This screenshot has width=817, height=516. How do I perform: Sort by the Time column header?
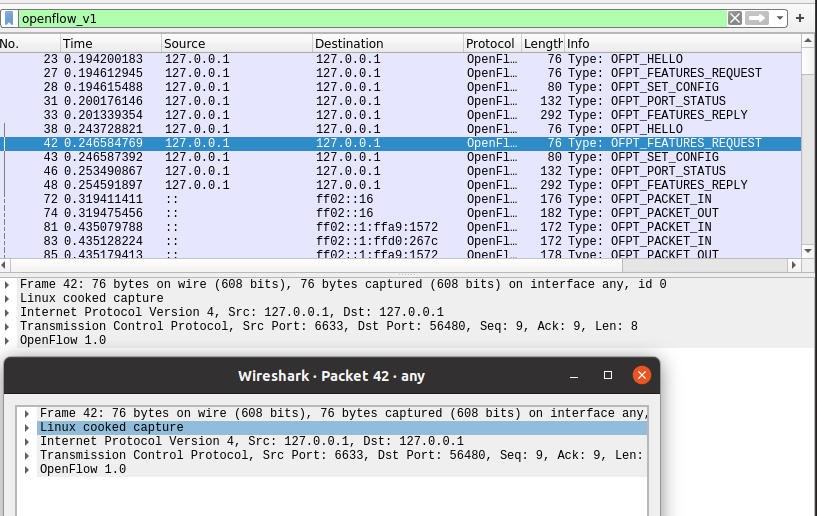click(x=111, y=44)
